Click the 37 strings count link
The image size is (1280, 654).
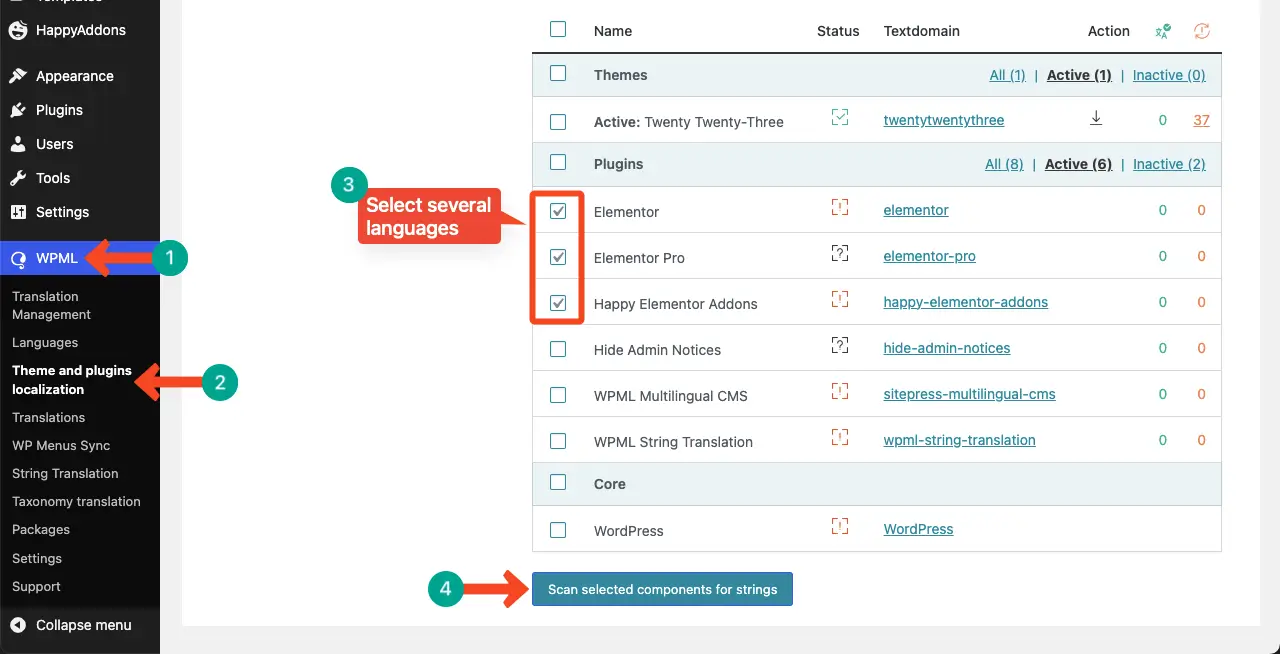coord(1201,120)
